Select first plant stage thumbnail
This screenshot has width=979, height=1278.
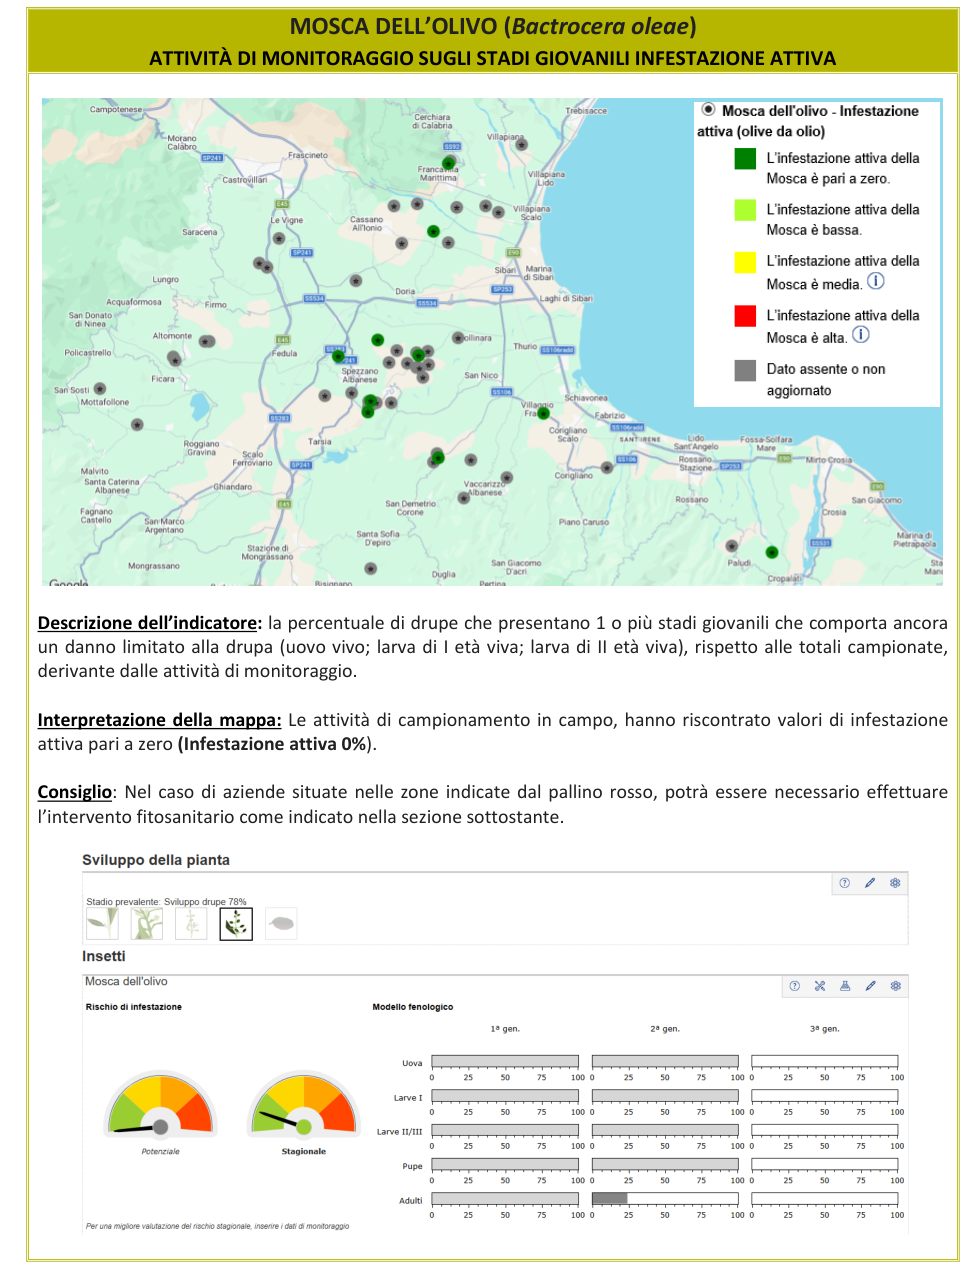click(x=102, y=923)
